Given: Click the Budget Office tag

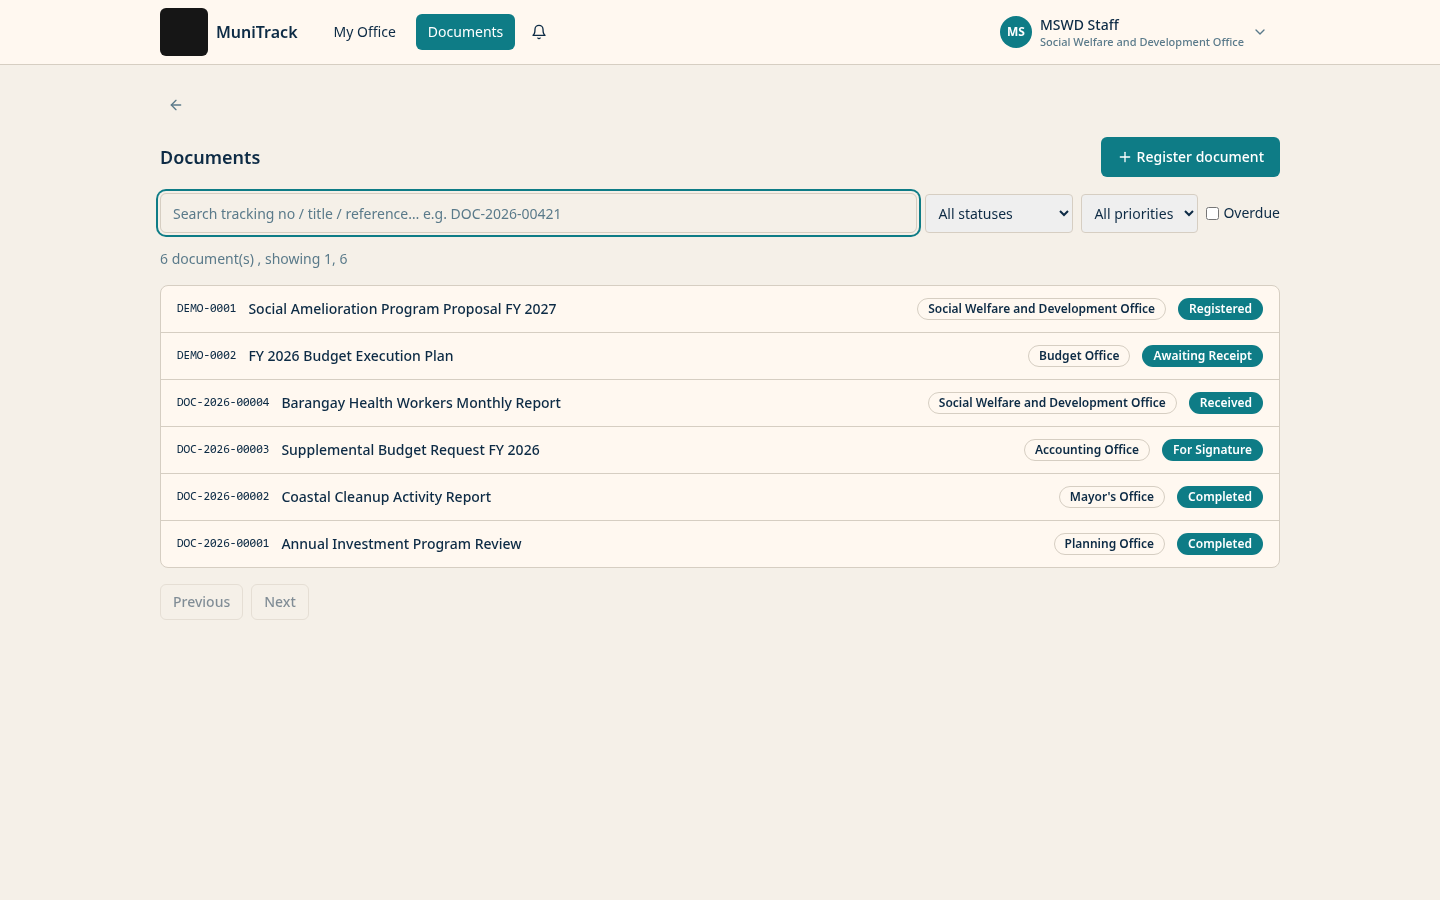Looking at the screenshot, I should click(1079, 356).
